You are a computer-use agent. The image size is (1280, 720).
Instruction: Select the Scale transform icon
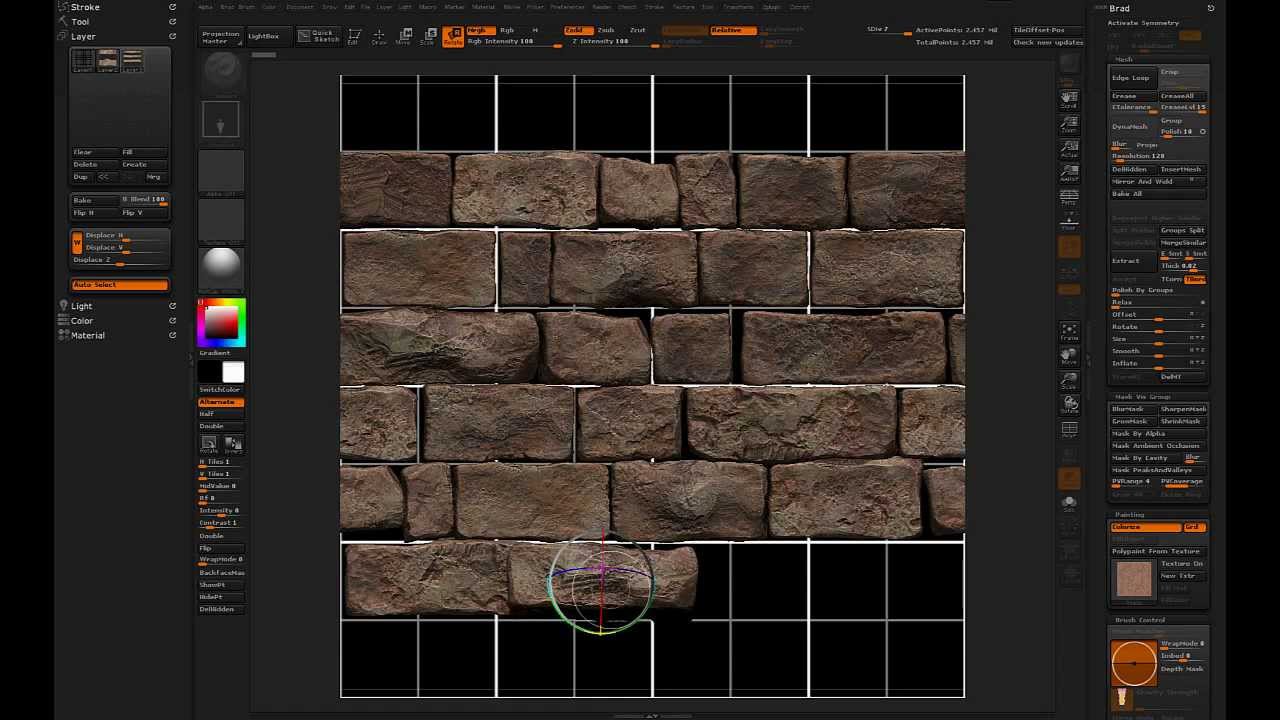click(427, 37)
